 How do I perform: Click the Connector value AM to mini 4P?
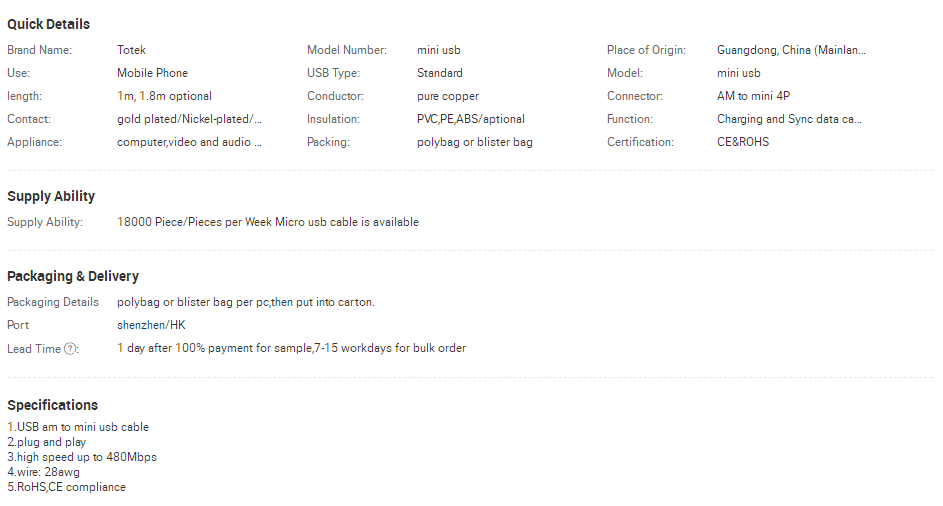[754, 96]
